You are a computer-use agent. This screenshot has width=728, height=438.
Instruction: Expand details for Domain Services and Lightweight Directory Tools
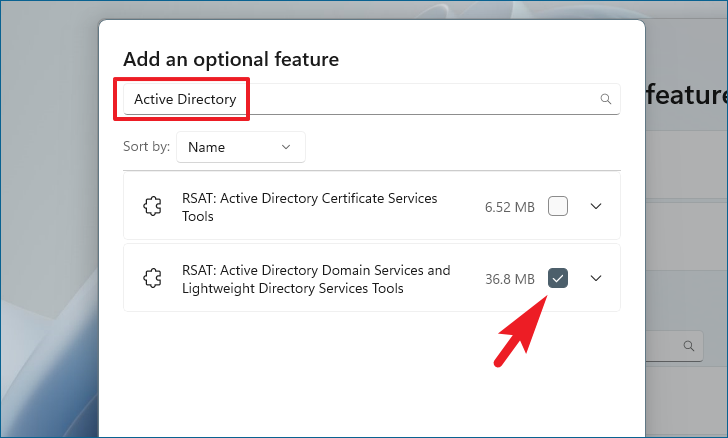[x=596, y=278]
